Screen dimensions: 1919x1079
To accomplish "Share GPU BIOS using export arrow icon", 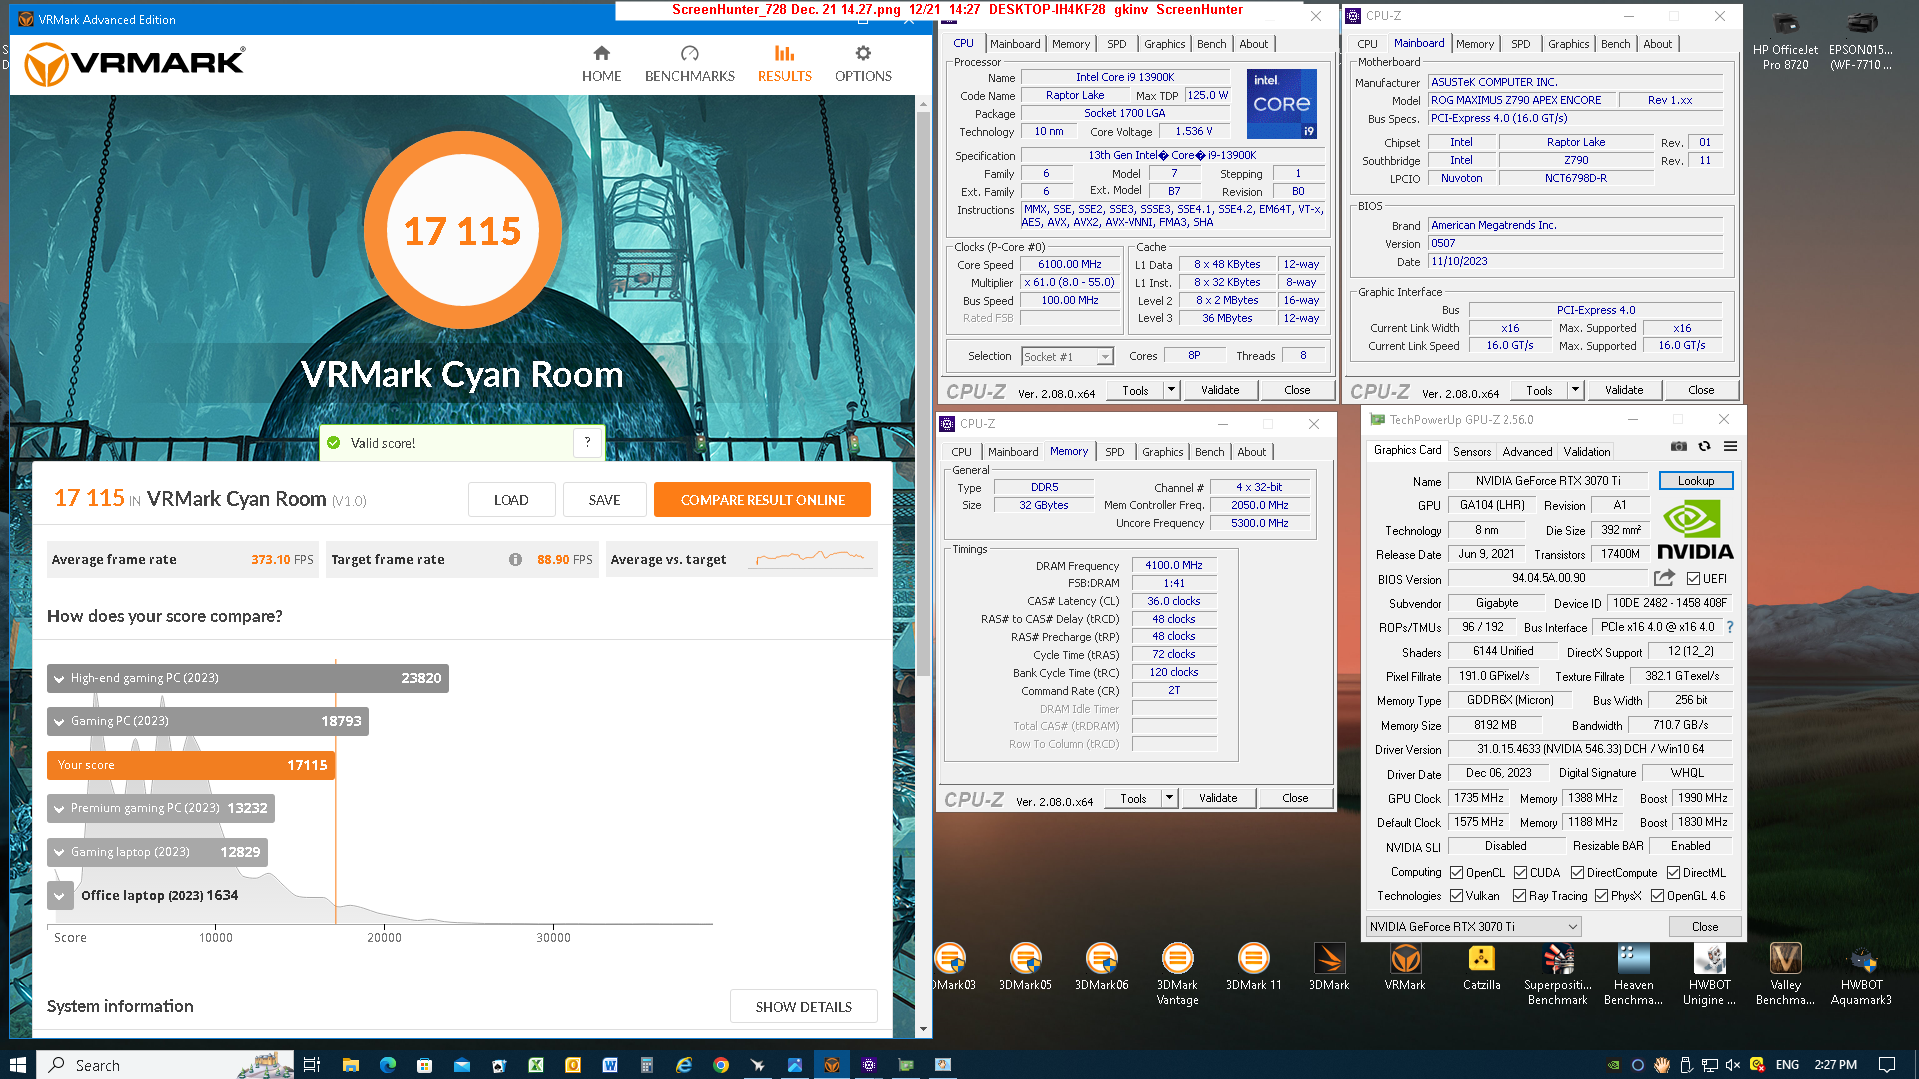I will pos(1664,578).
